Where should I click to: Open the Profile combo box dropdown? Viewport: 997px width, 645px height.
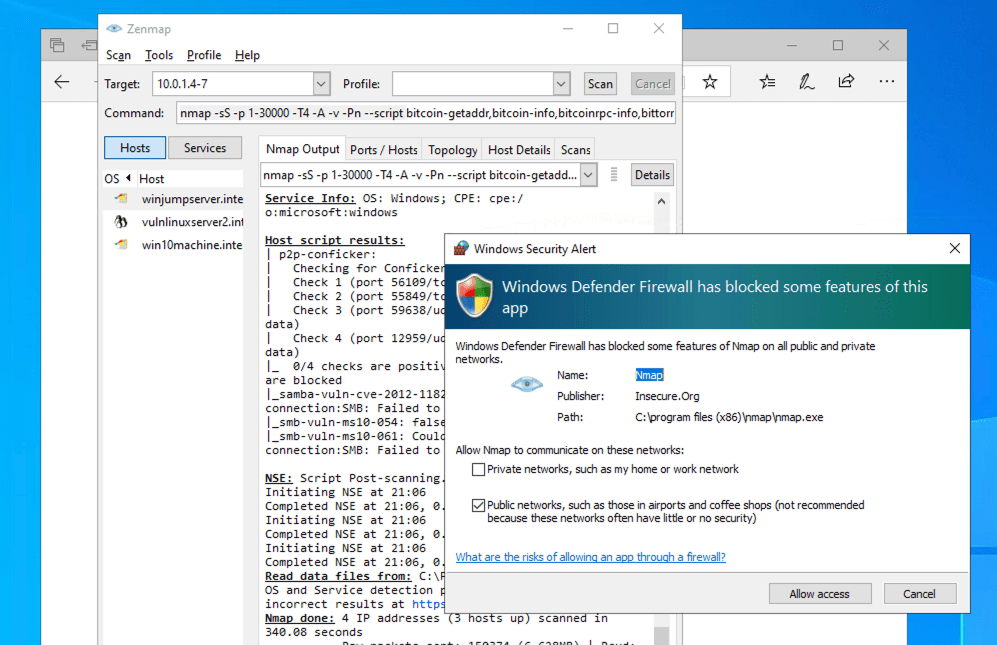(561, 84)
